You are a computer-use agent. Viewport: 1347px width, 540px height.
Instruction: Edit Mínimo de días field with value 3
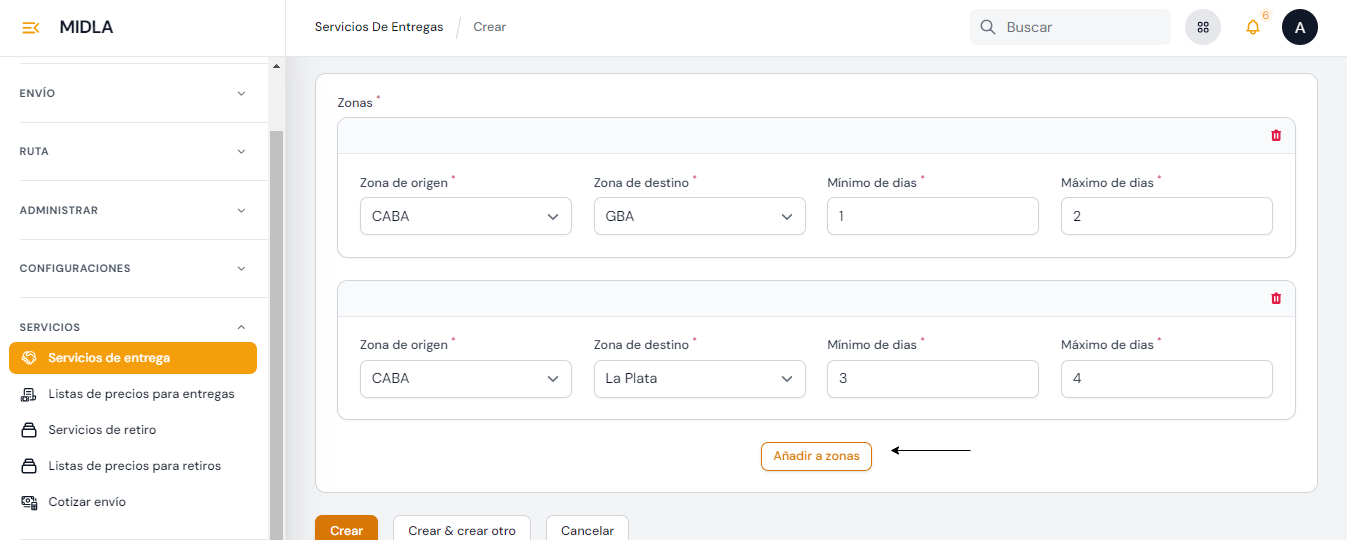tap(933, 379)
